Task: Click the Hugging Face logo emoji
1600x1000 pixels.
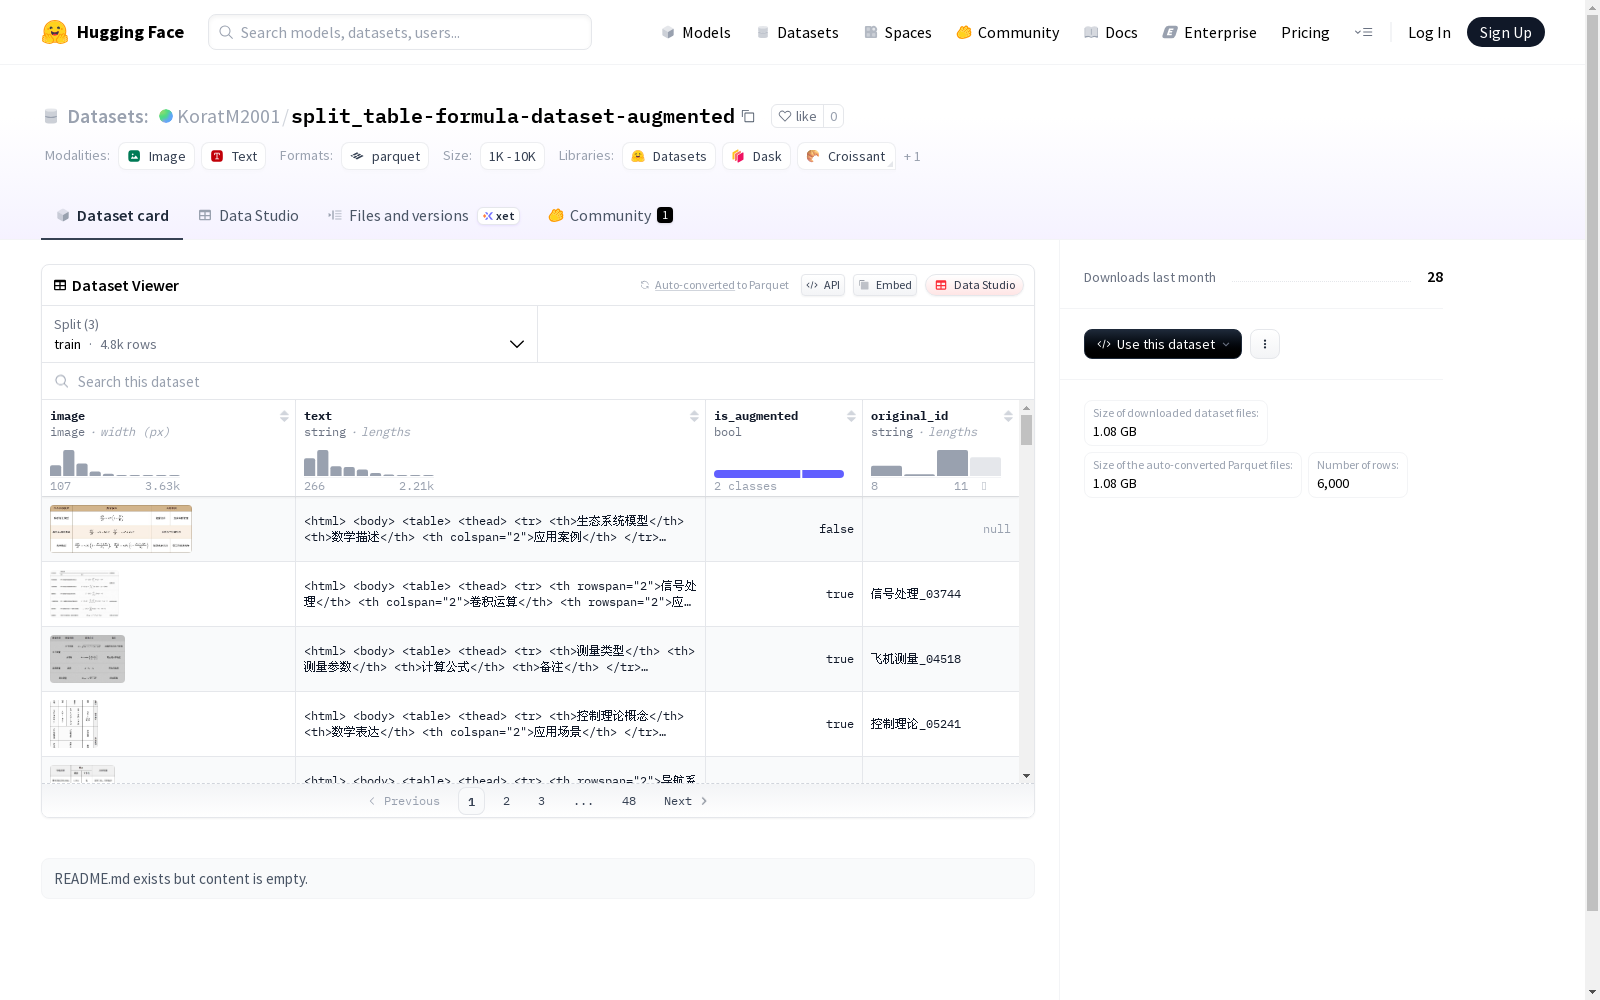Action: pyautogui.click(x=55, y=32)
